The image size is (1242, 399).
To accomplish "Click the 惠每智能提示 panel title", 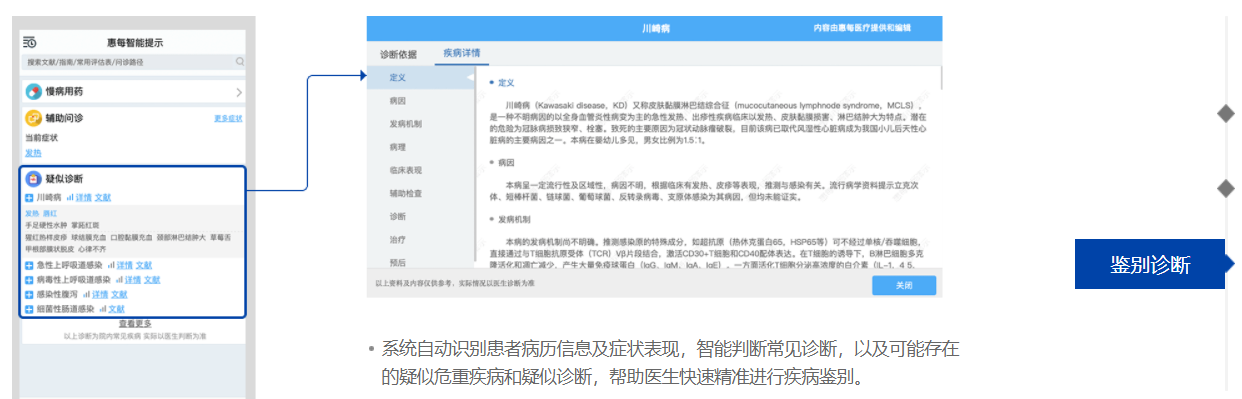I will [x=135, y=42].
